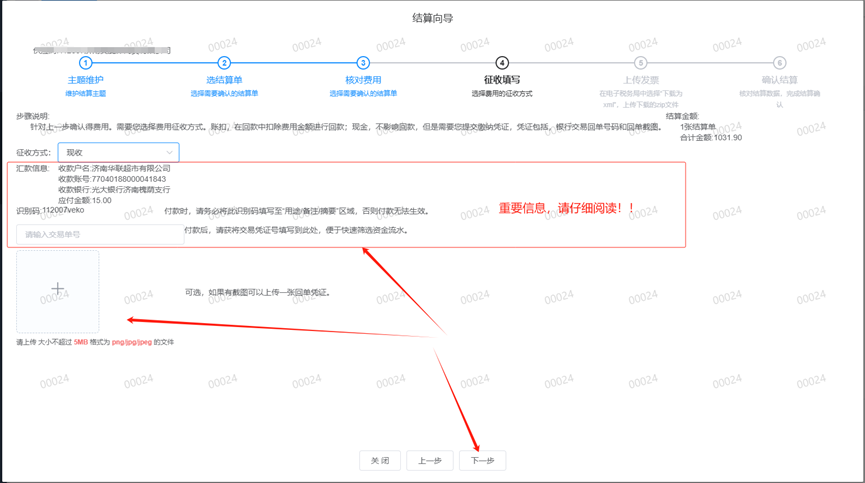The width and height of the screenshot is (865, 483).
Task: Click step 3 circle for 核对费用
Action: pos(363,63)
